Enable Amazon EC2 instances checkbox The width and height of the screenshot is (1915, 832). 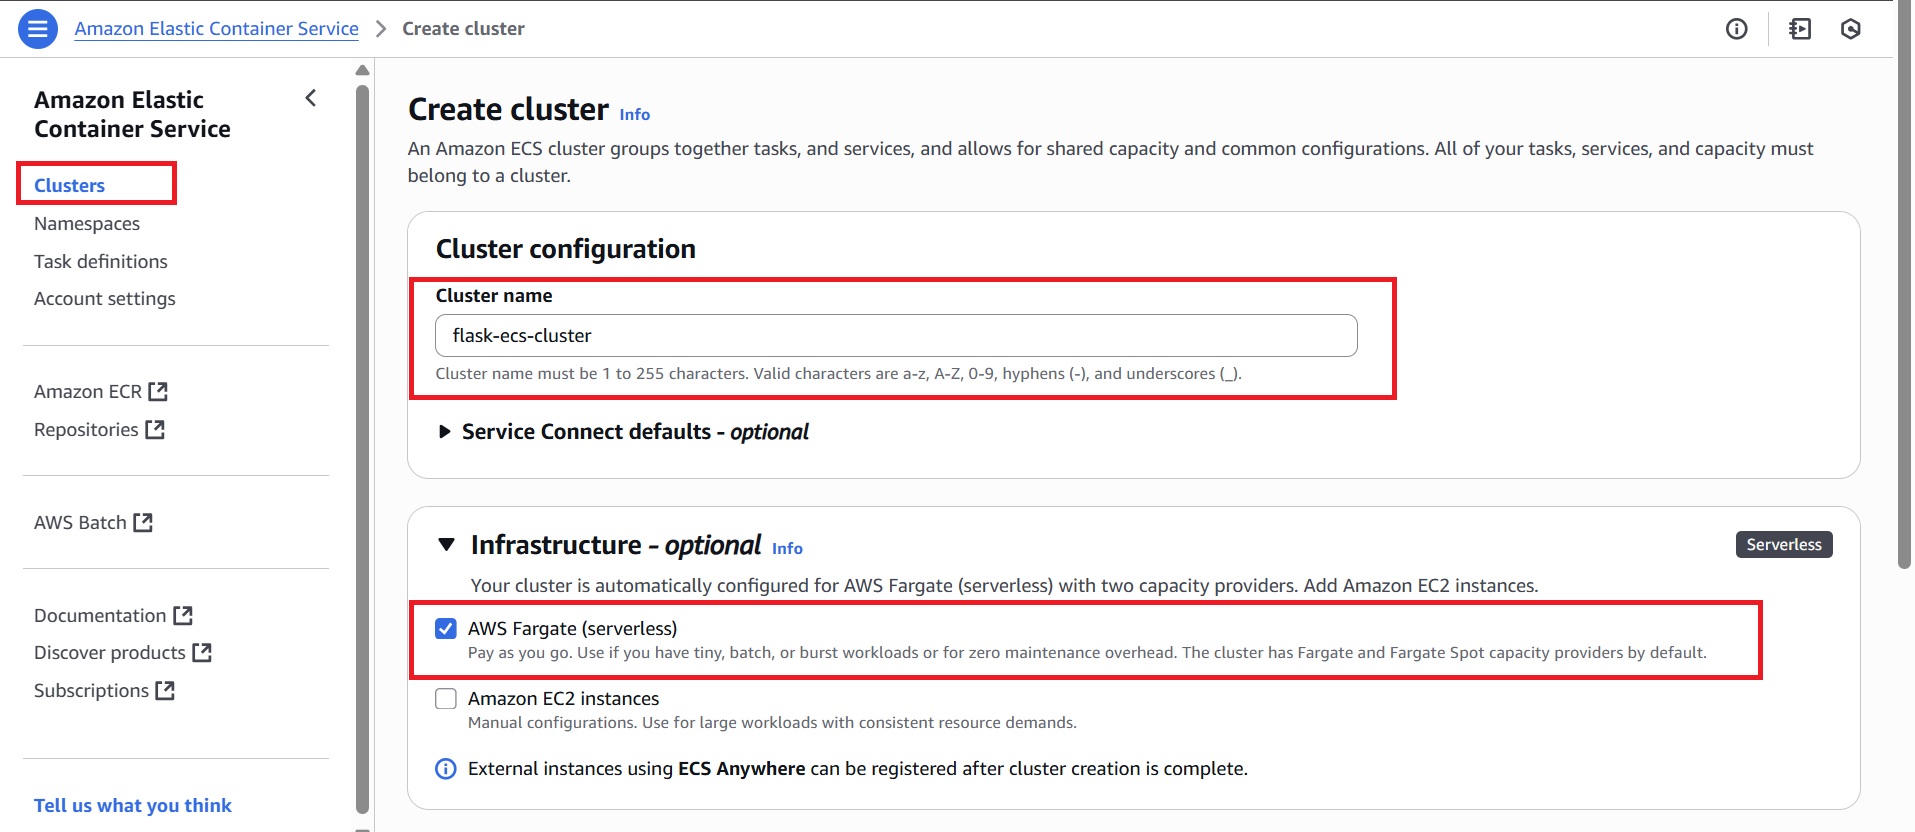pyautogui.click(x=446, y=698)
